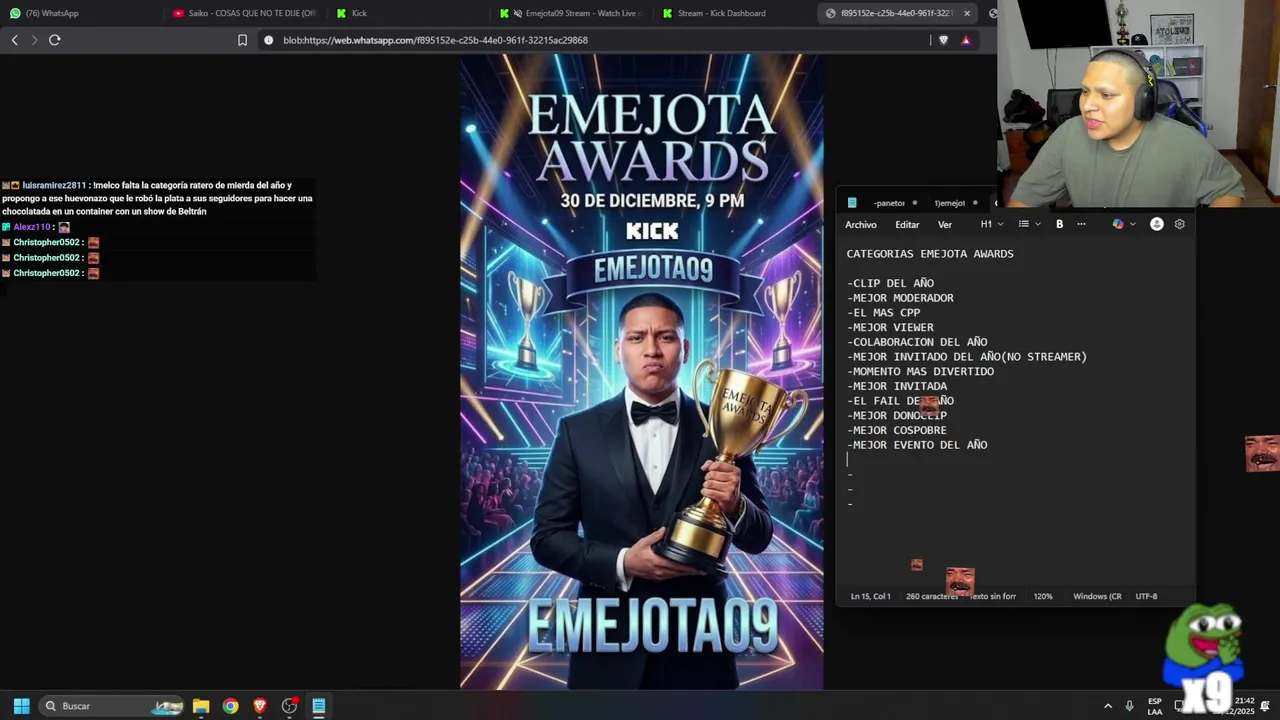
Task: Click Alexz110 username in chat
Action: click(32, 227)
